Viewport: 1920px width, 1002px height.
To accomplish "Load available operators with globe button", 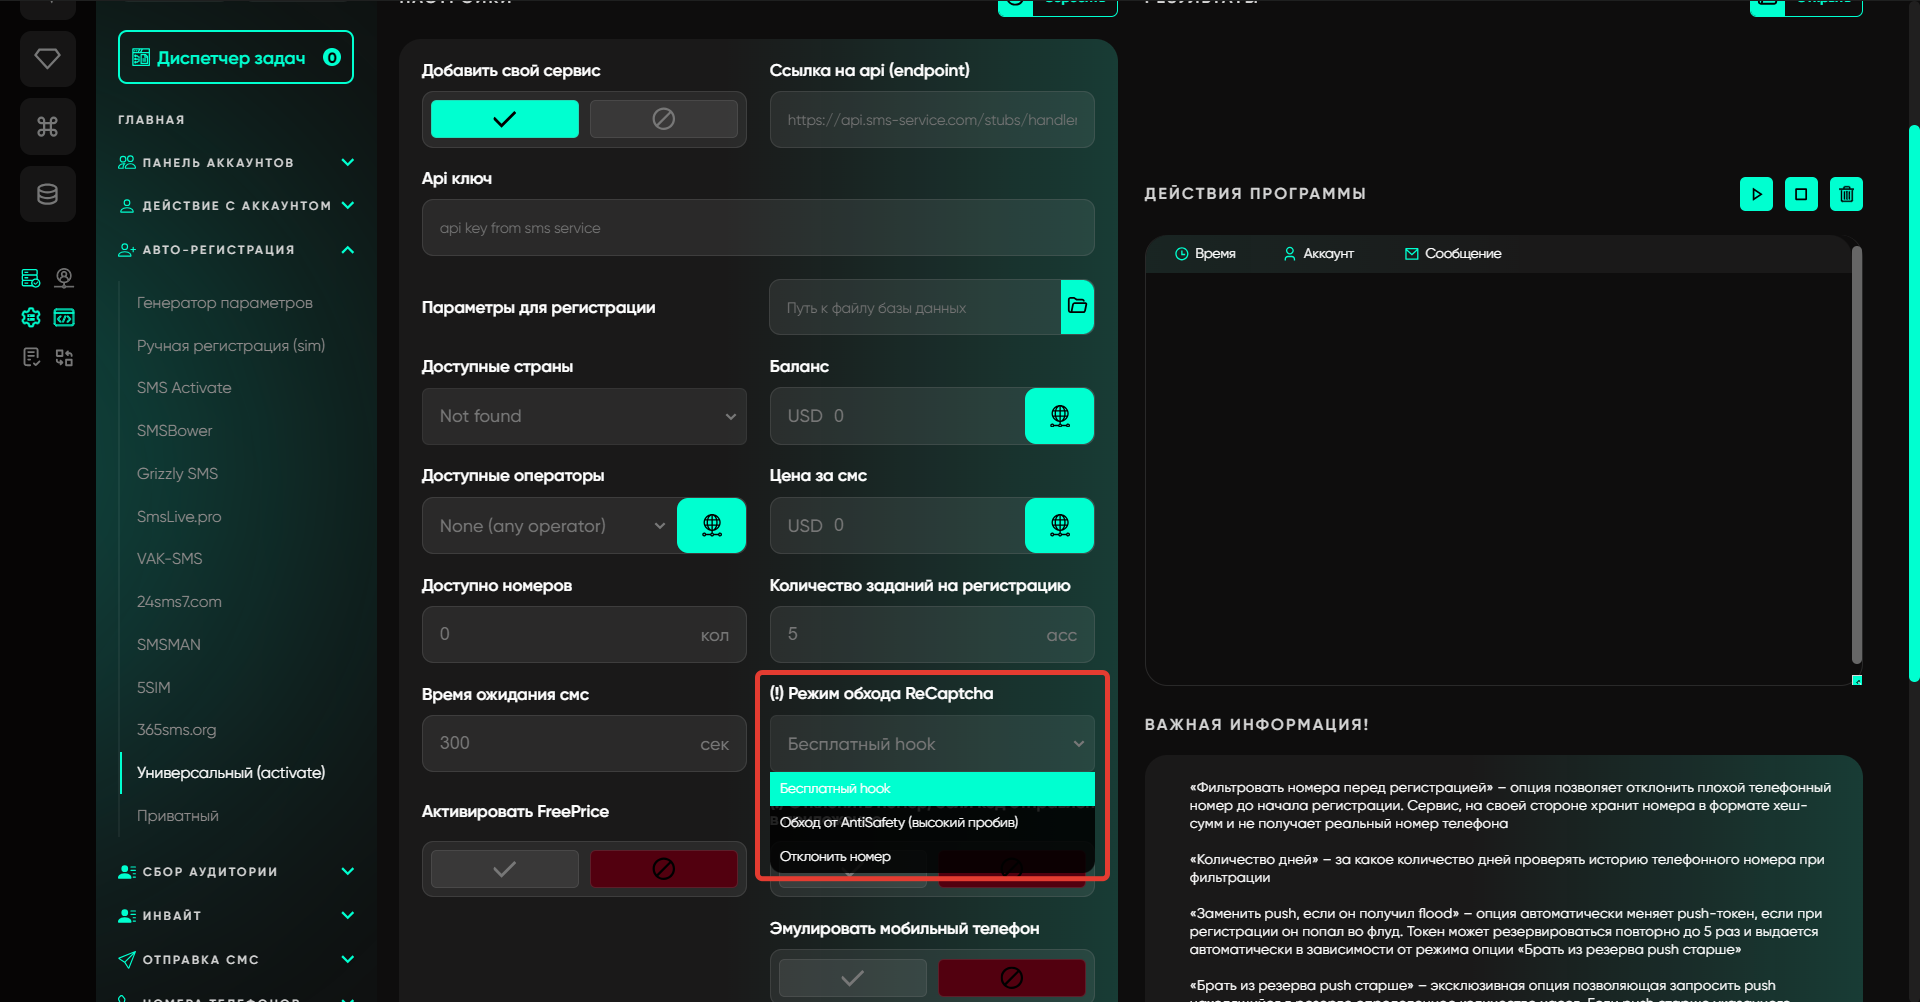I will [x=711, y=525].
